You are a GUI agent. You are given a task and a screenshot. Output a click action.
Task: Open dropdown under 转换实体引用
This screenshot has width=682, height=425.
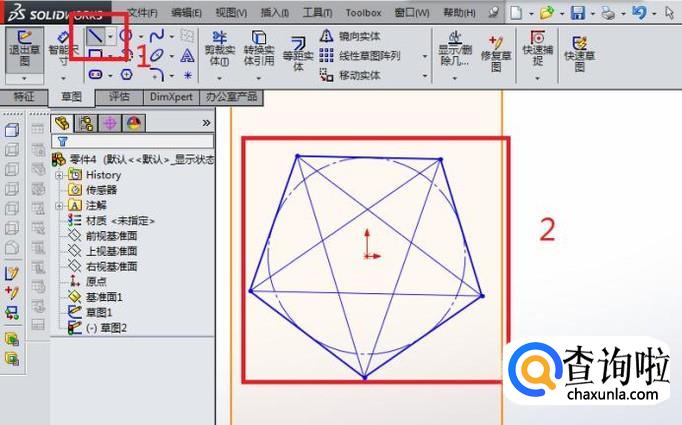[x=259, y=78]
